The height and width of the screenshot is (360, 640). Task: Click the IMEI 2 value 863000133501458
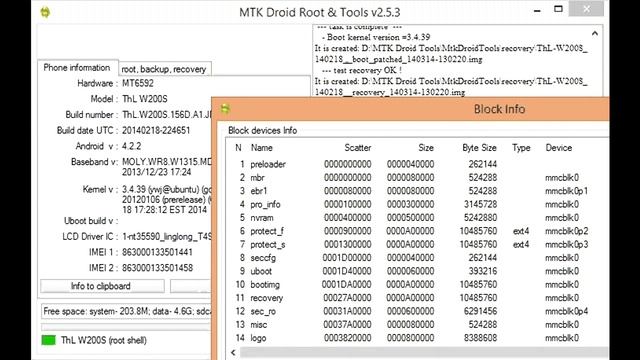coord(157,268)
